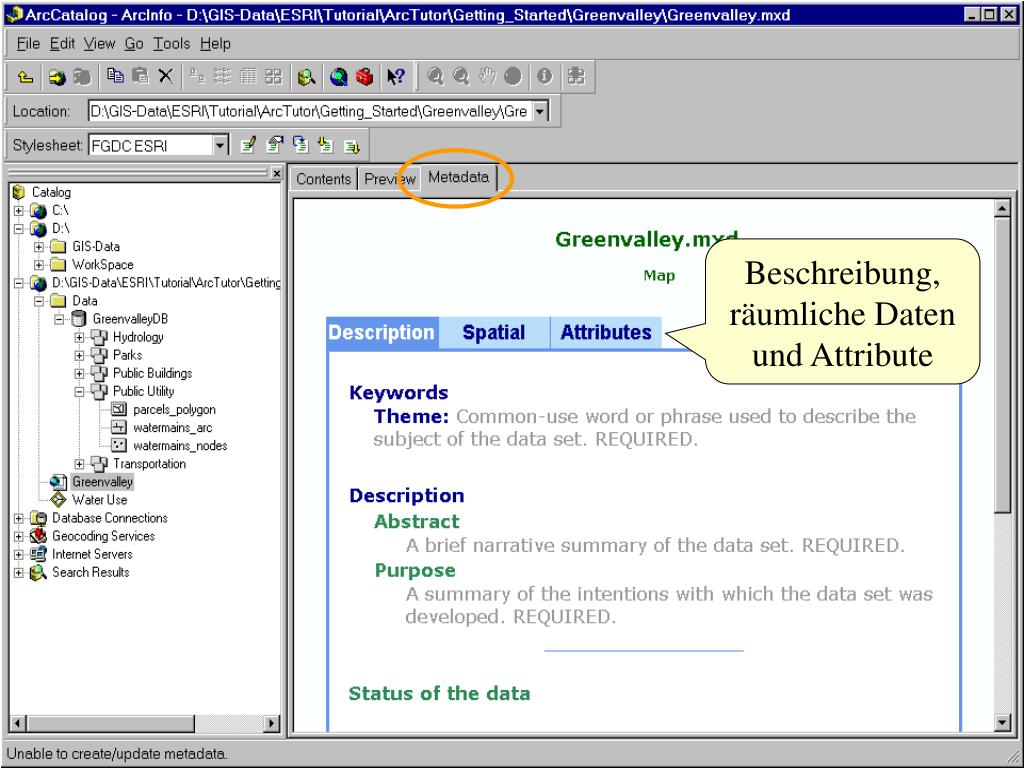
Task: Click the Location path input field
Action: click(x=310, y=111)
